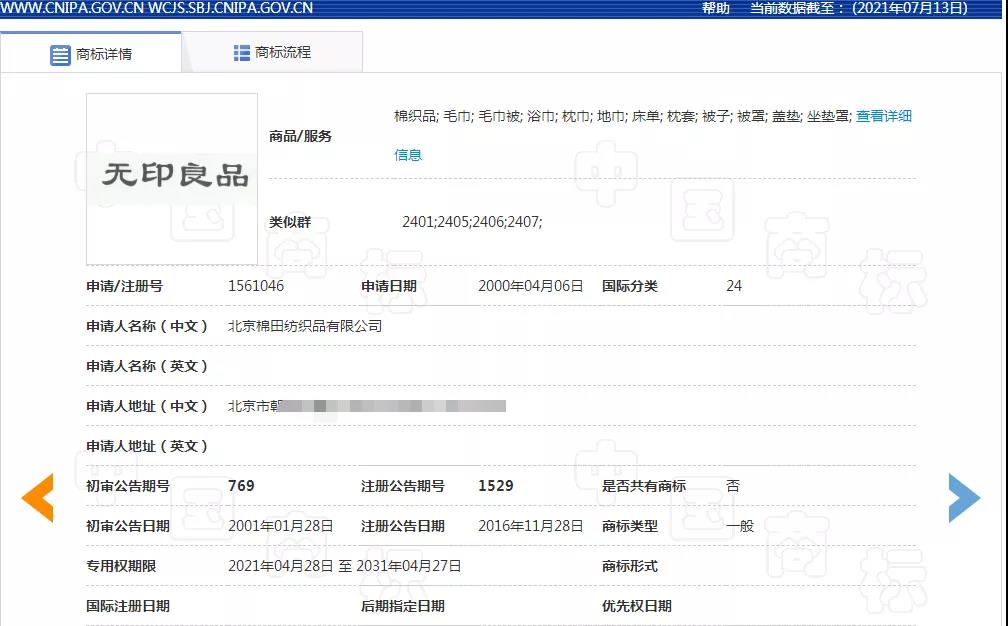This screenshot has height=626, width=1008.
Task: Click the 查看详细 link for goods
Action: [884, 116]
